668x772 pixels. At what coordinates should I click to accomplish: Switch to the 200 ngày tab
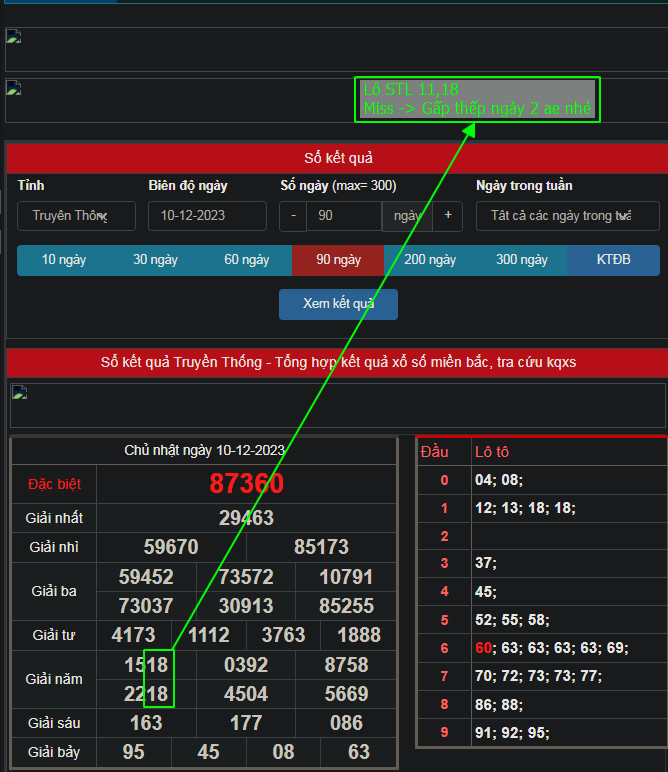click(x=430, y=260)
